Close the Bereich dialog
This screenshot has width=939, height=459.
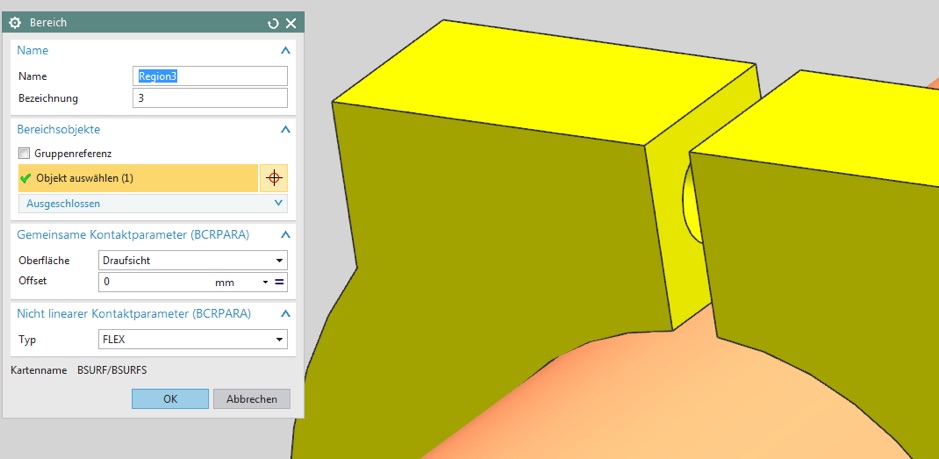pos(291,23)
